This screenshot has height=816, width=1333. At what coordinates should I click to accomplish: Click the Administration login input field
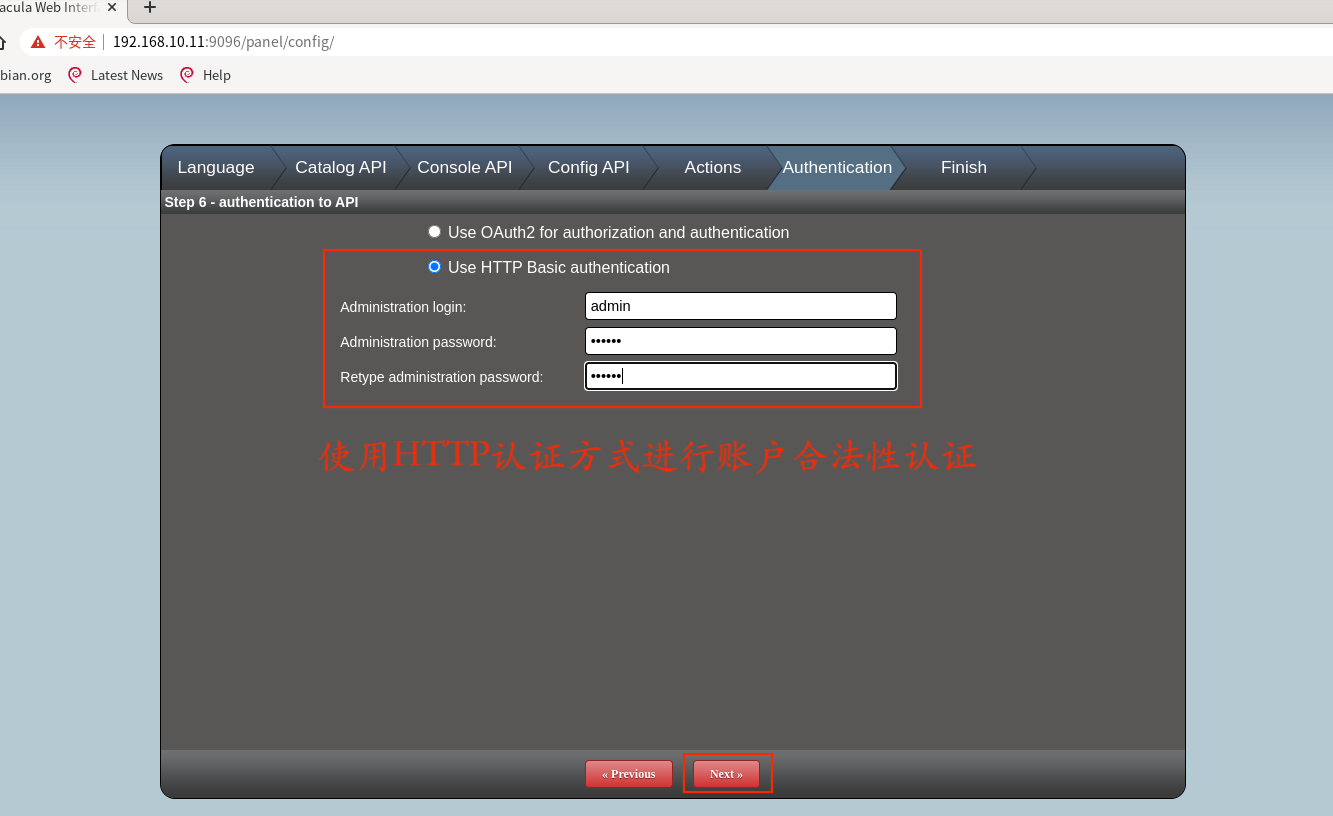[740, 306]
